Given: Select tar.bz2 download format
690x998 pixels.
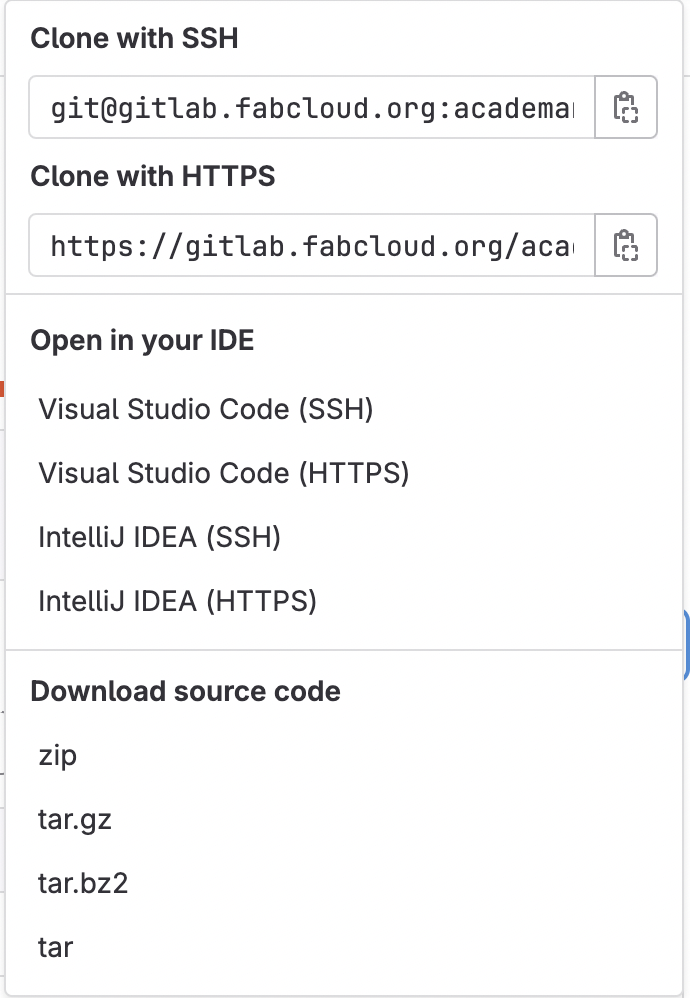Looking at the screenshot, I should tap(83, 884).
